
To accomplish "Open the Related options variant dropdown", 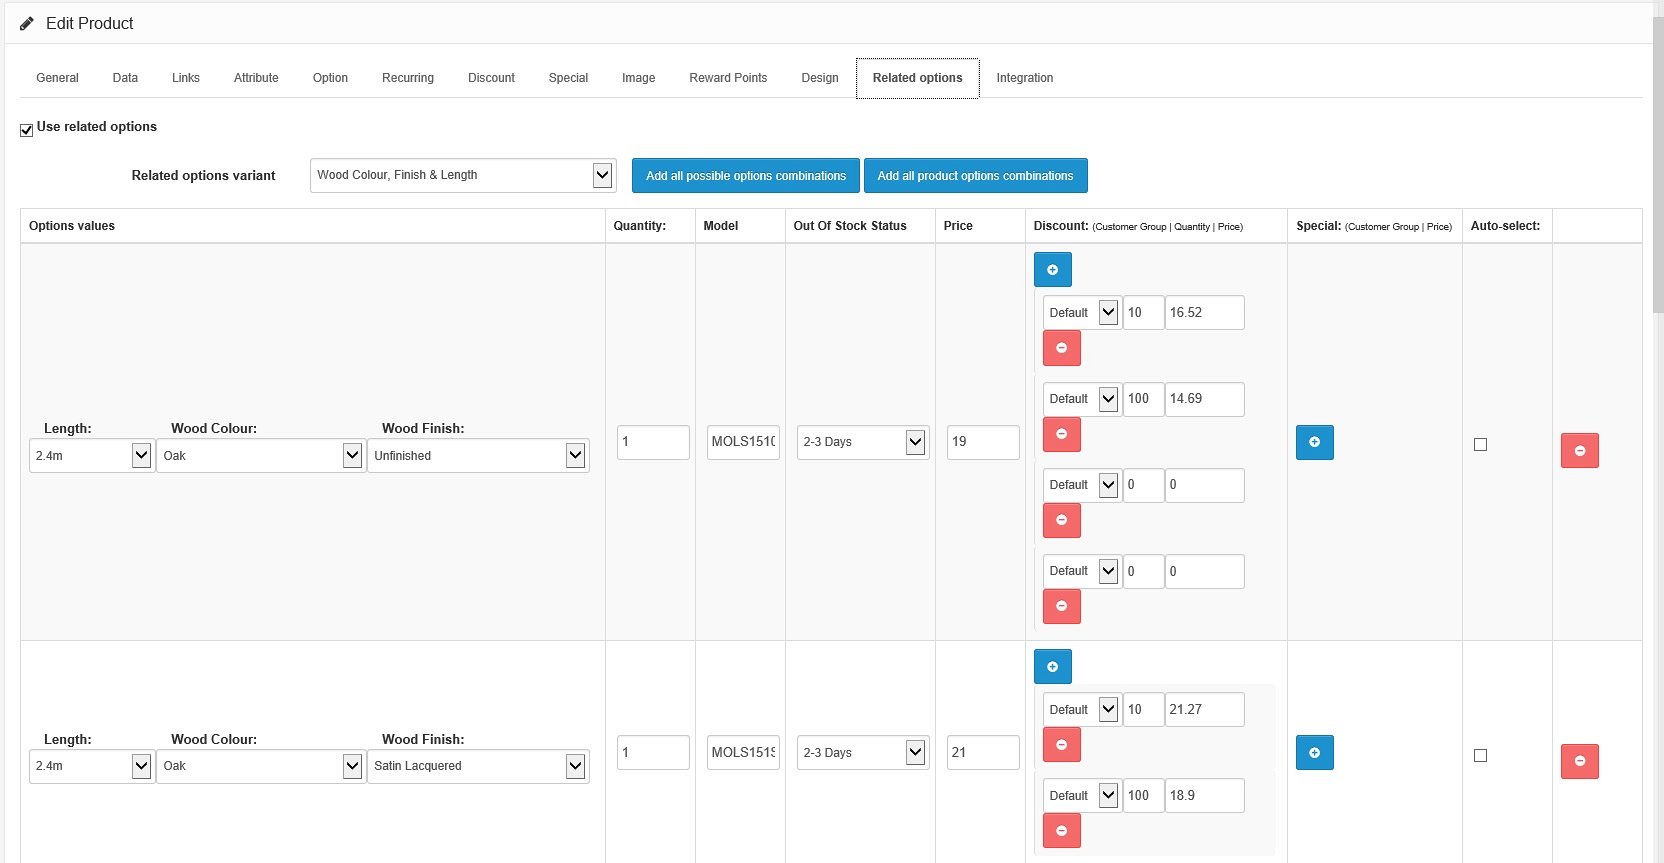I will click(463, 175).
